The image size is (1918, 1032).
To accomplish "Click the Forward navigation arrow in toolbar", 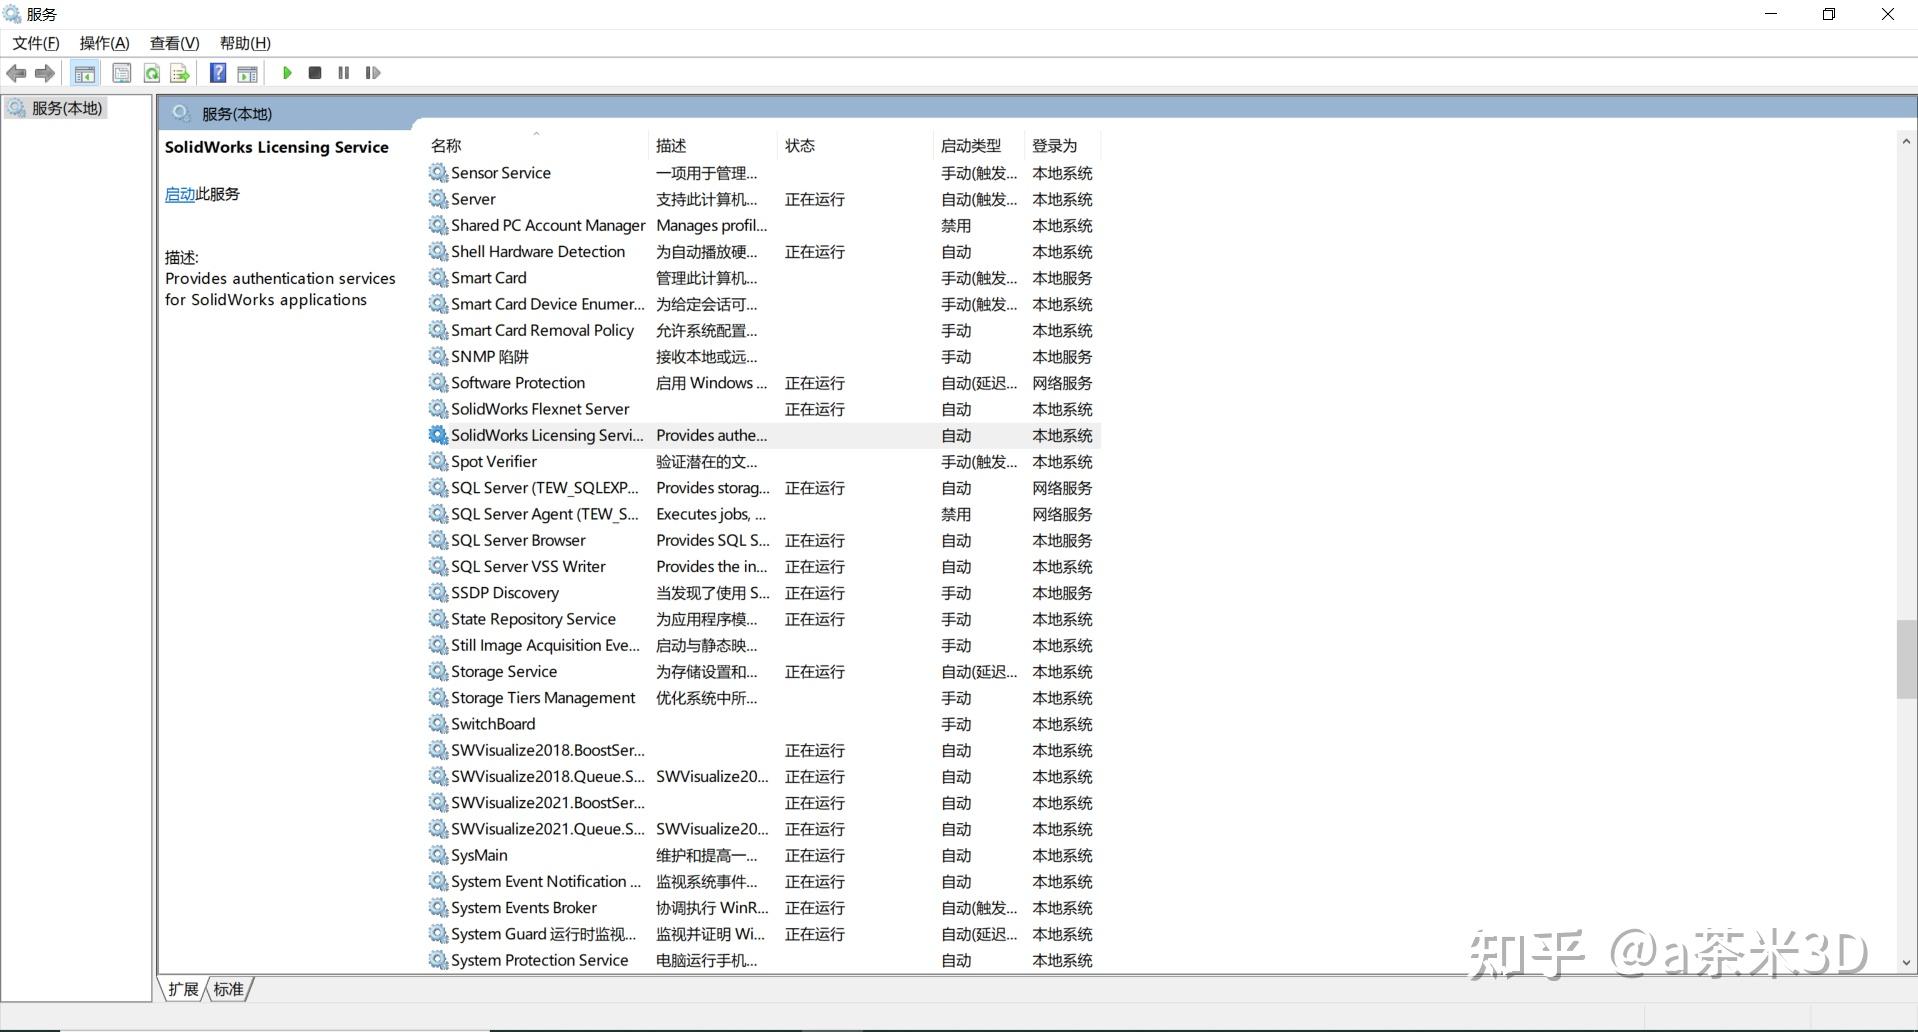I will click(44, 73).
